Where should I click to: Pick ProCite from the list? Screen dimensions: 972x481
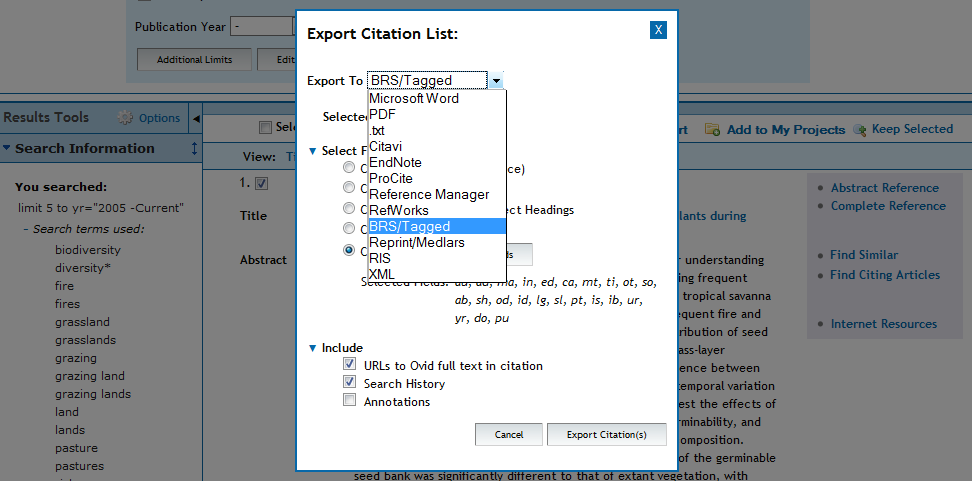click(437, 179)
